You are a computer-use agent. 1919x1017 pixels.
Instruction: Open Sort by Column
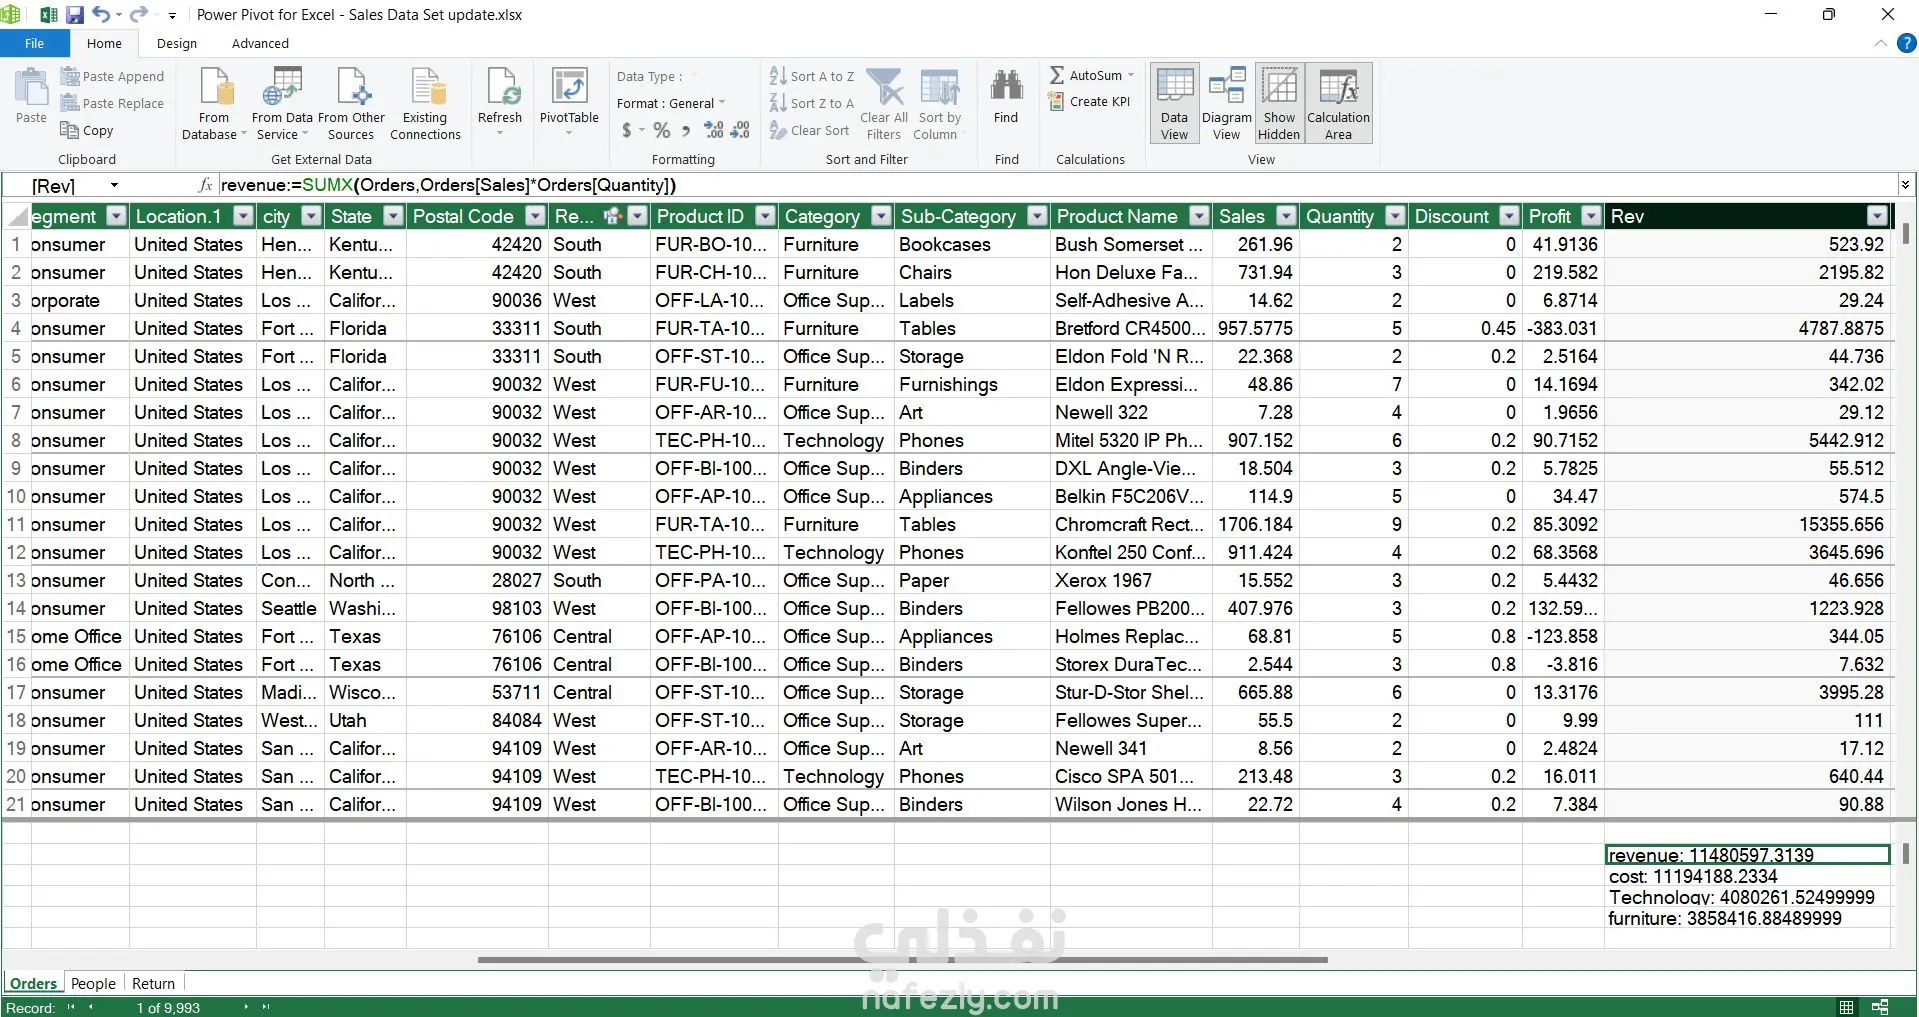click(x=939, y=104)
